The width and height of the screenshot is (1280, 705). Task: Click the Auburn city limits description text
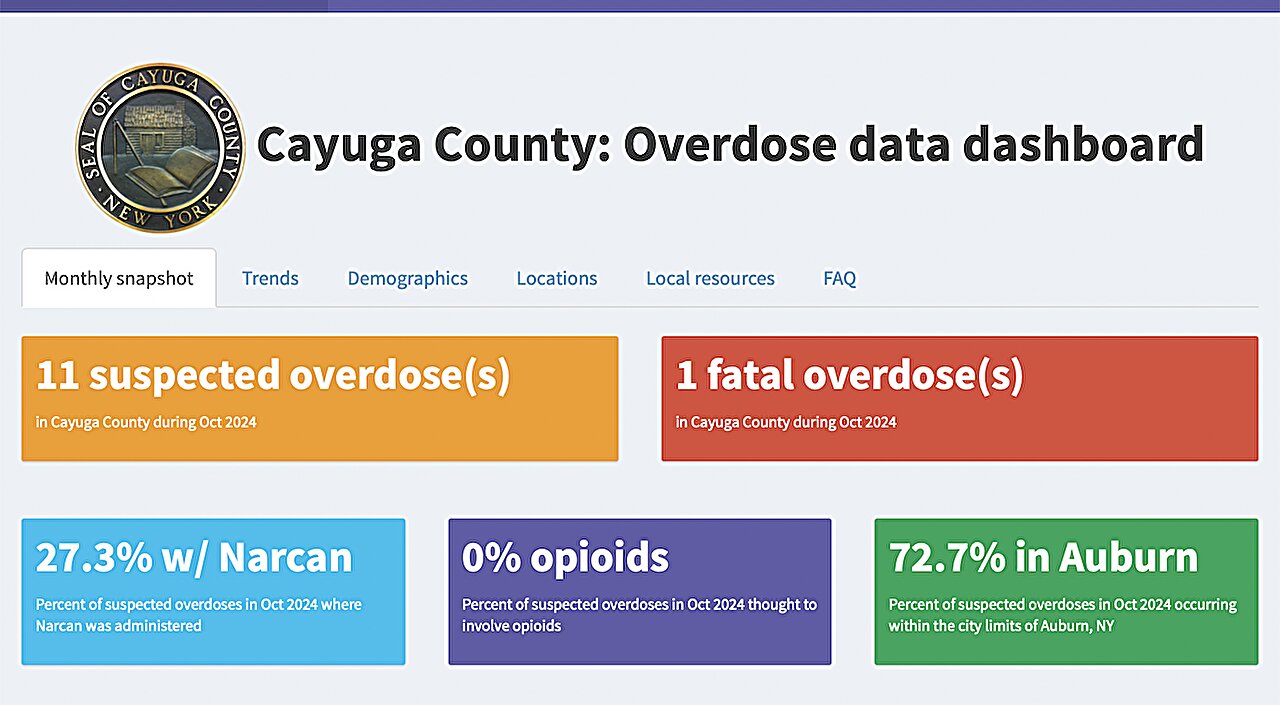1062,615
